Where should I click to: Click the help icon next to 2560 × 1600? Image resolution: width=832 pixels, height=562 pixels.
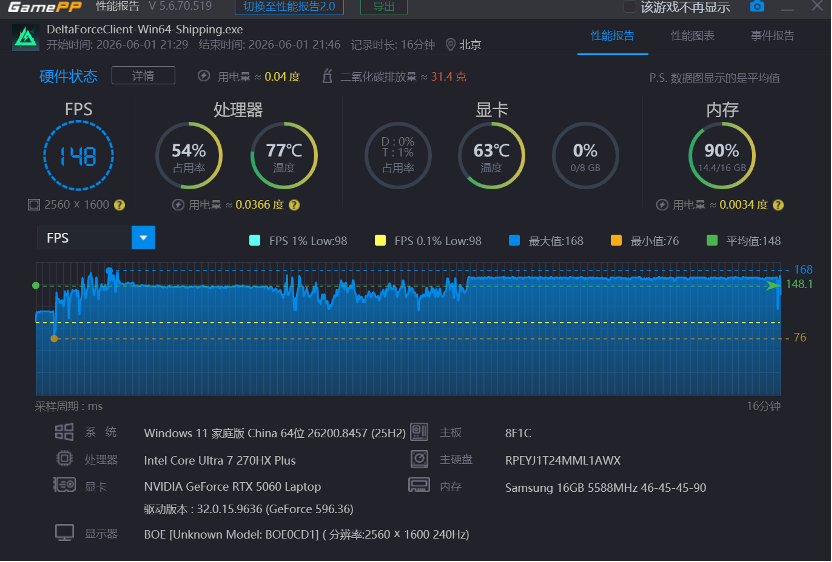click(119, 205)
